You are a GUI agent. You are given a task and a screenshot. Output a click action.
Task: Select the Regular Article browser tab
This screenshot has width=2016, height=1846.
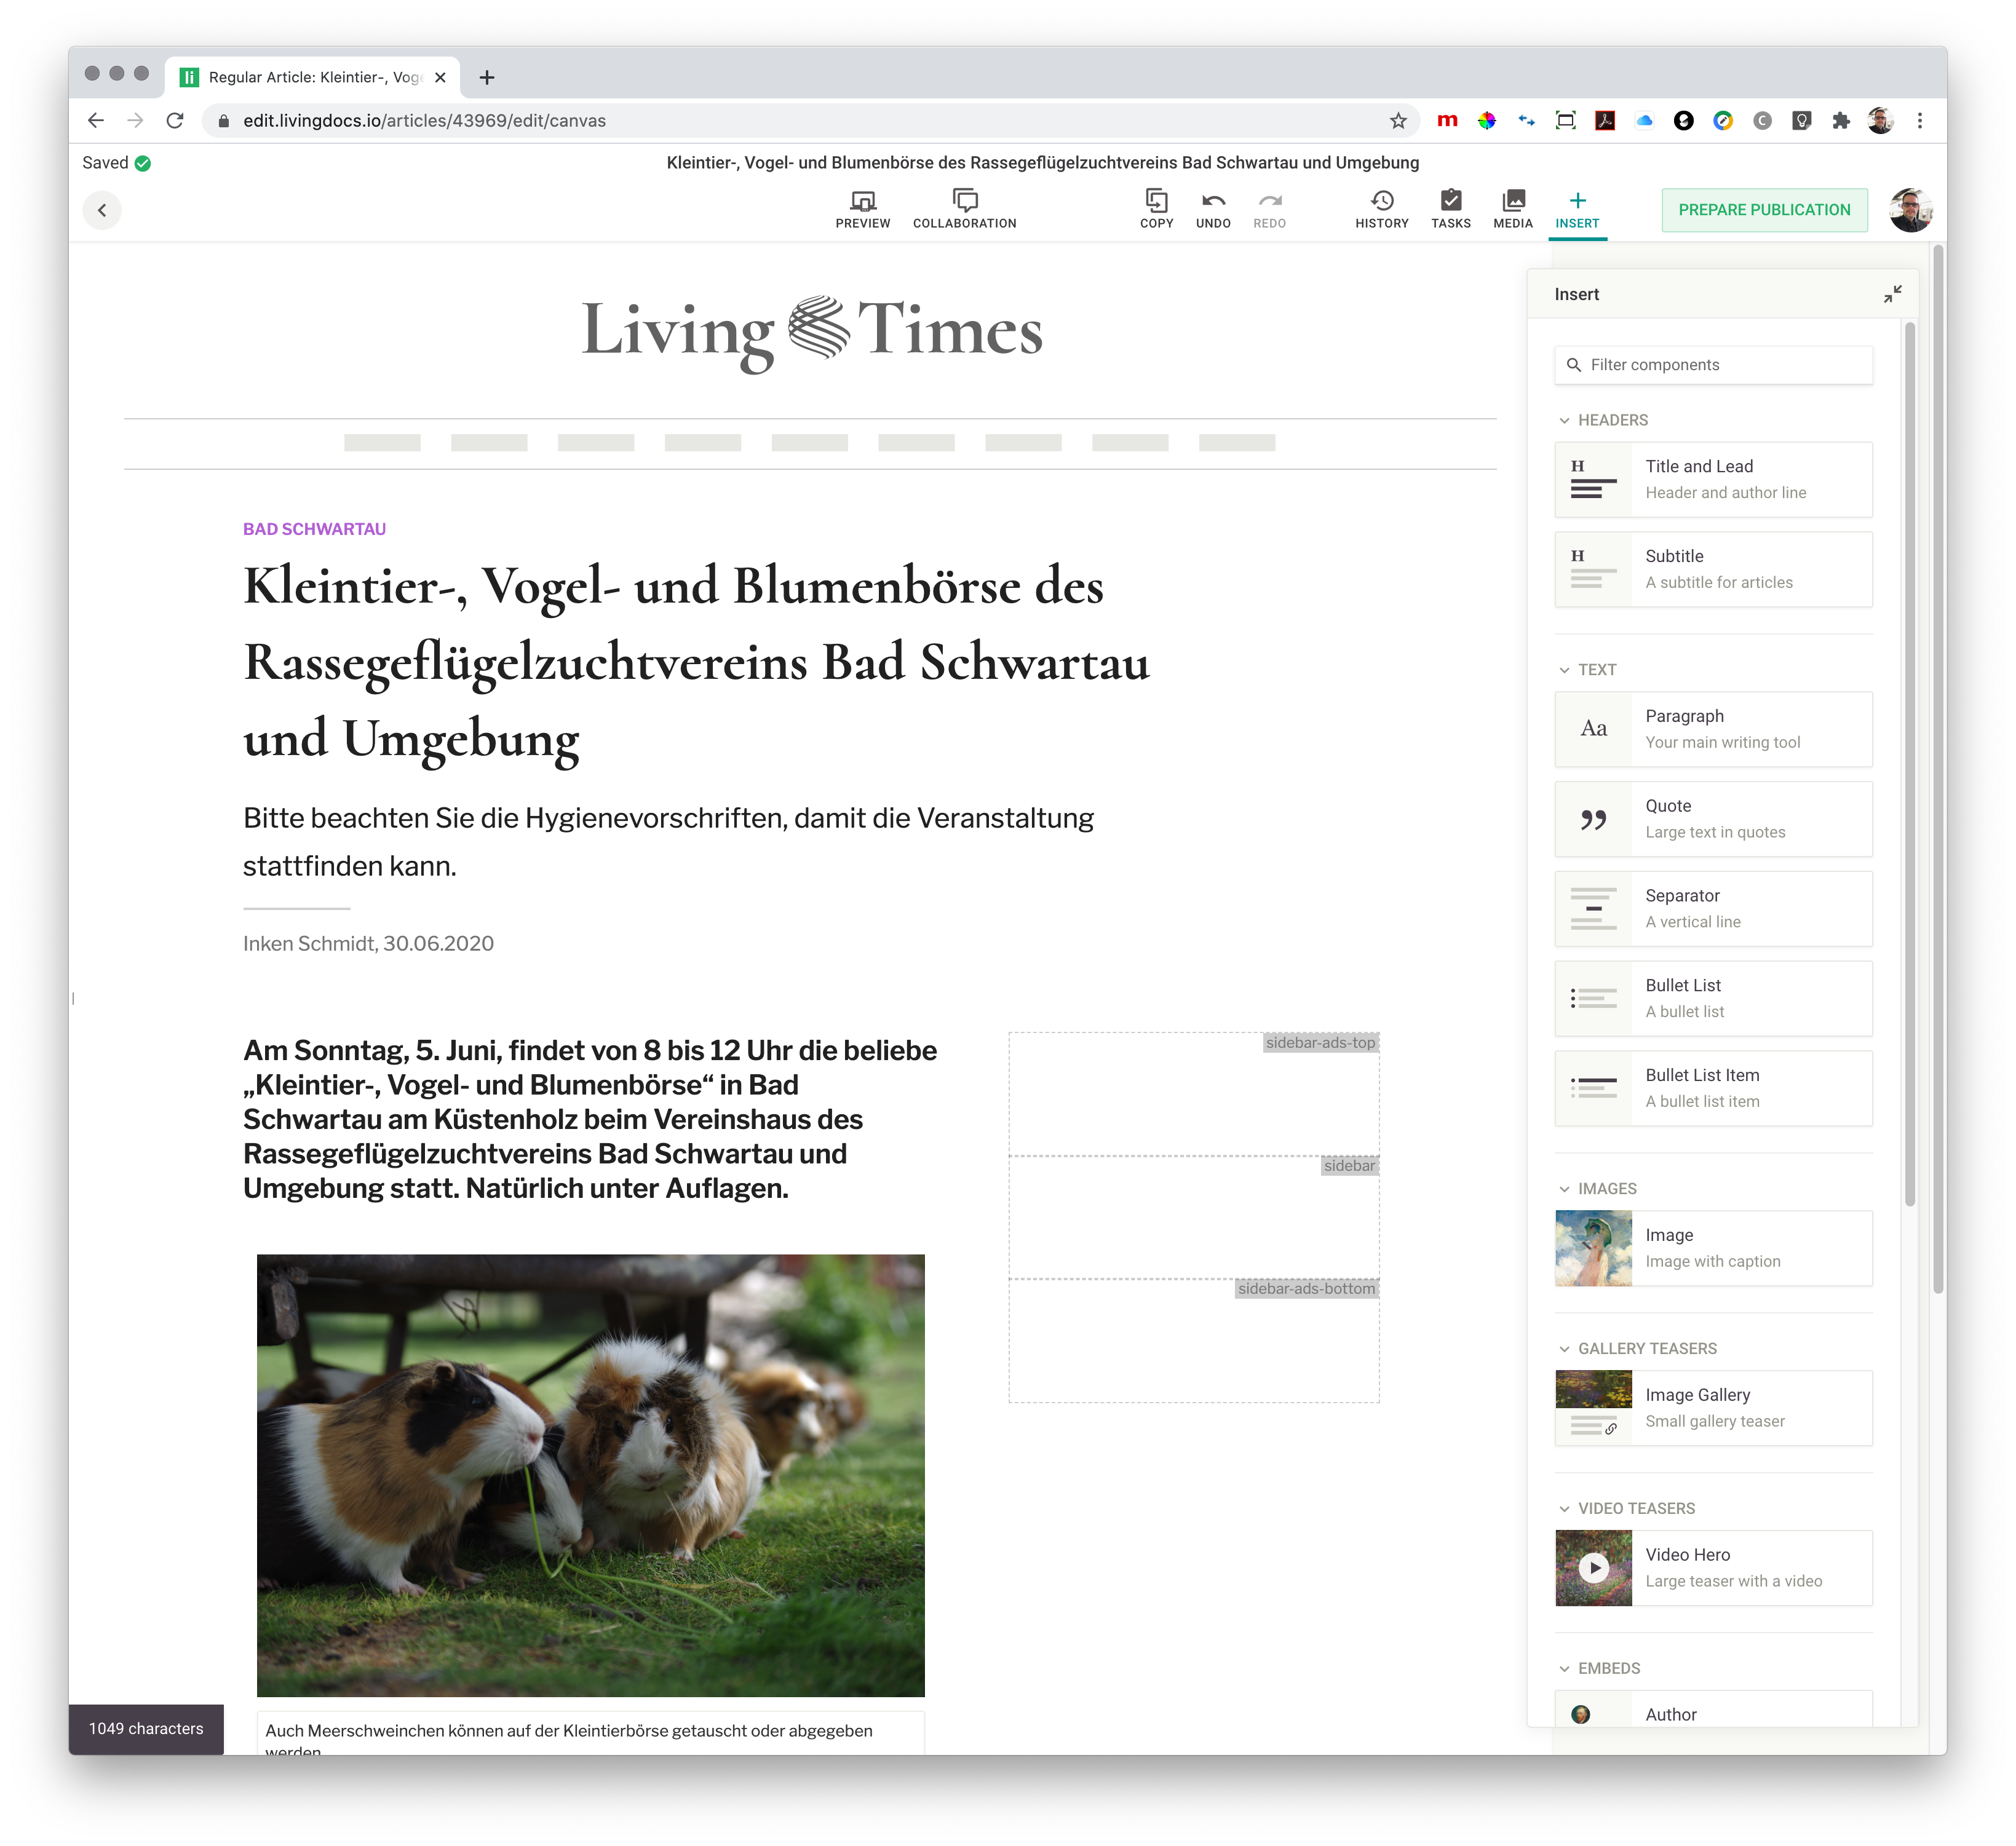(x=312, y=78)
